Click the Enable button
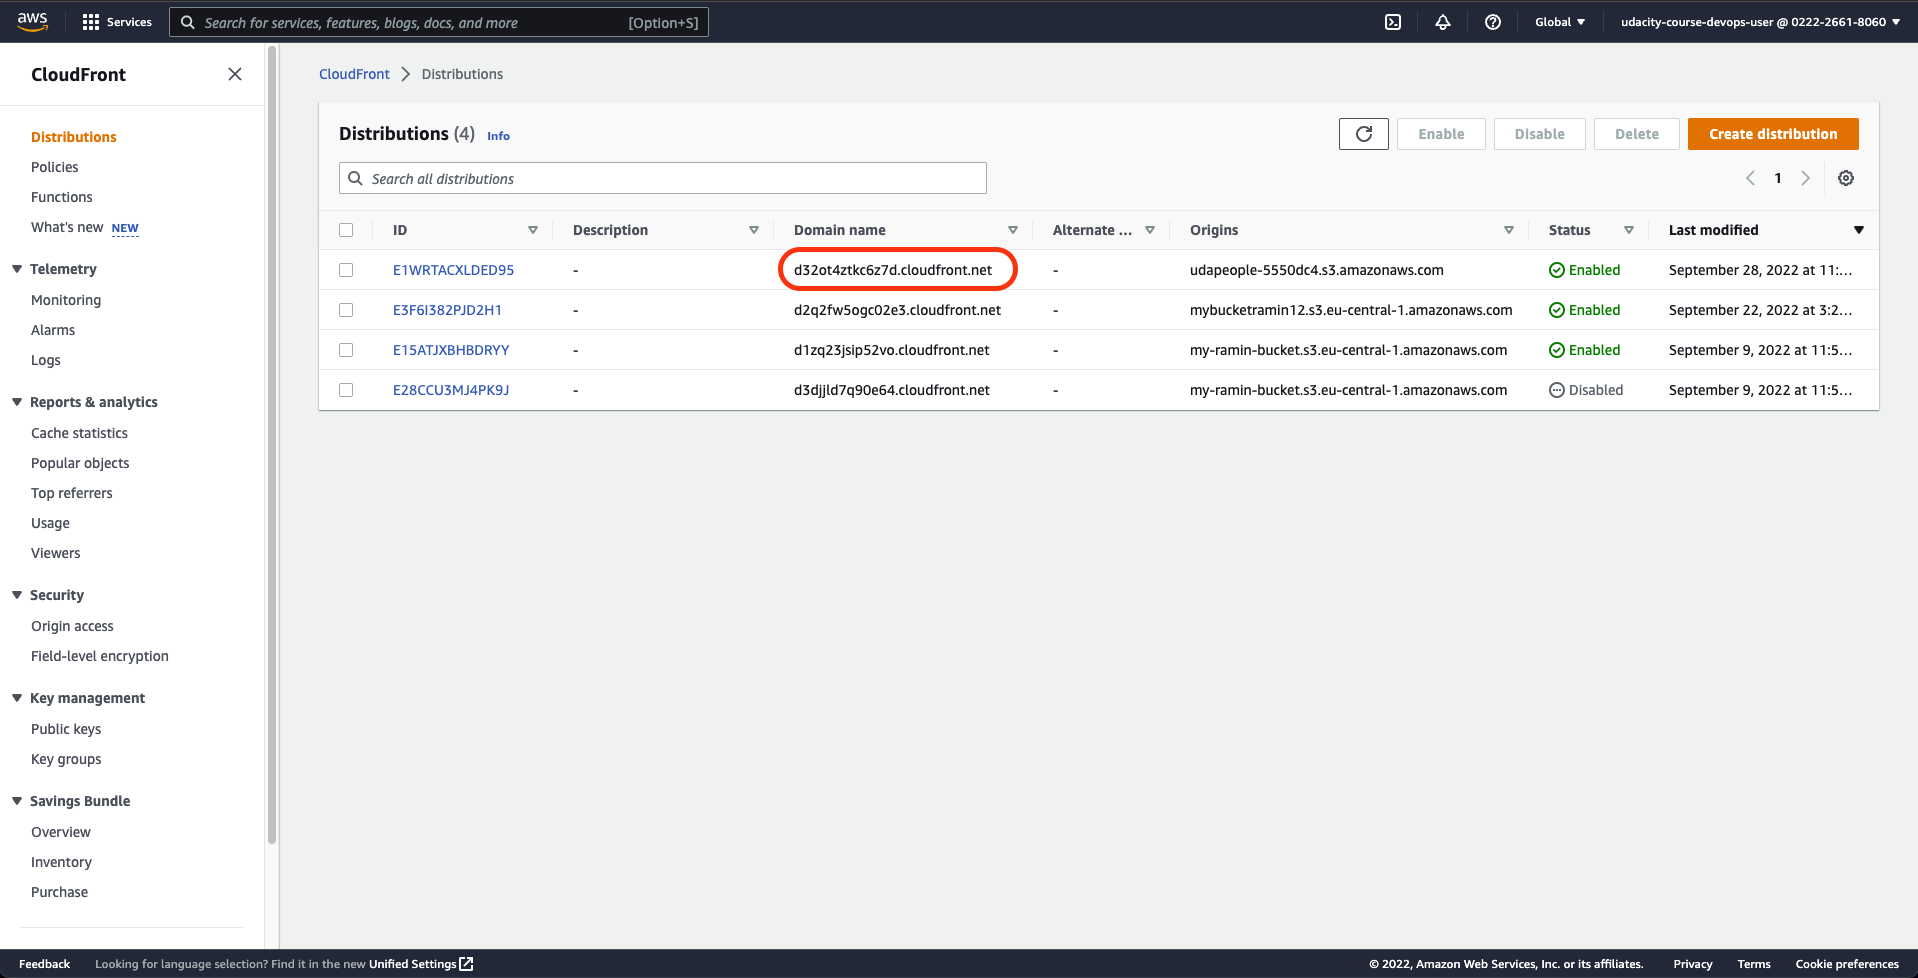 1441,134
